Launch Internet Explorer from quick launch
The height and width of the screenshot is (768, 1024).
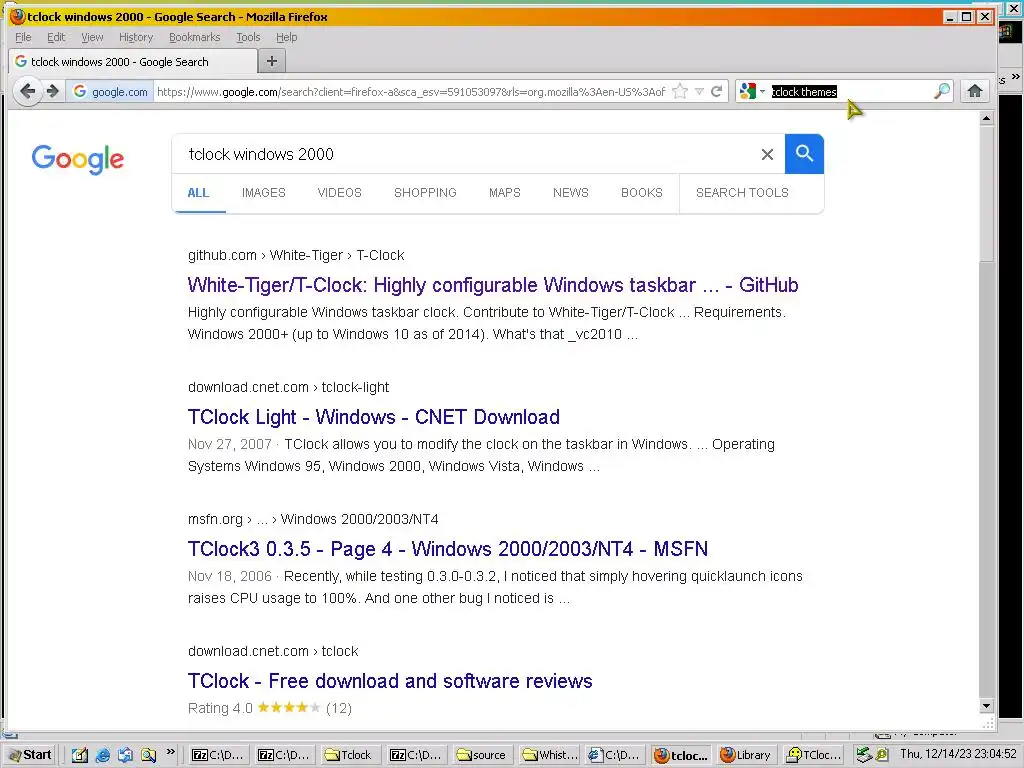pos(103,755)
